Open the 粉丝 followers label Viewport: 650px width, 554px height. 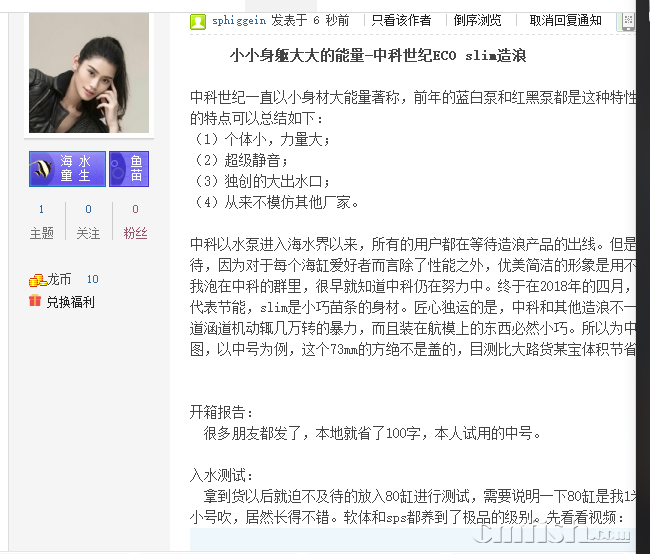(x=135, y=233)
